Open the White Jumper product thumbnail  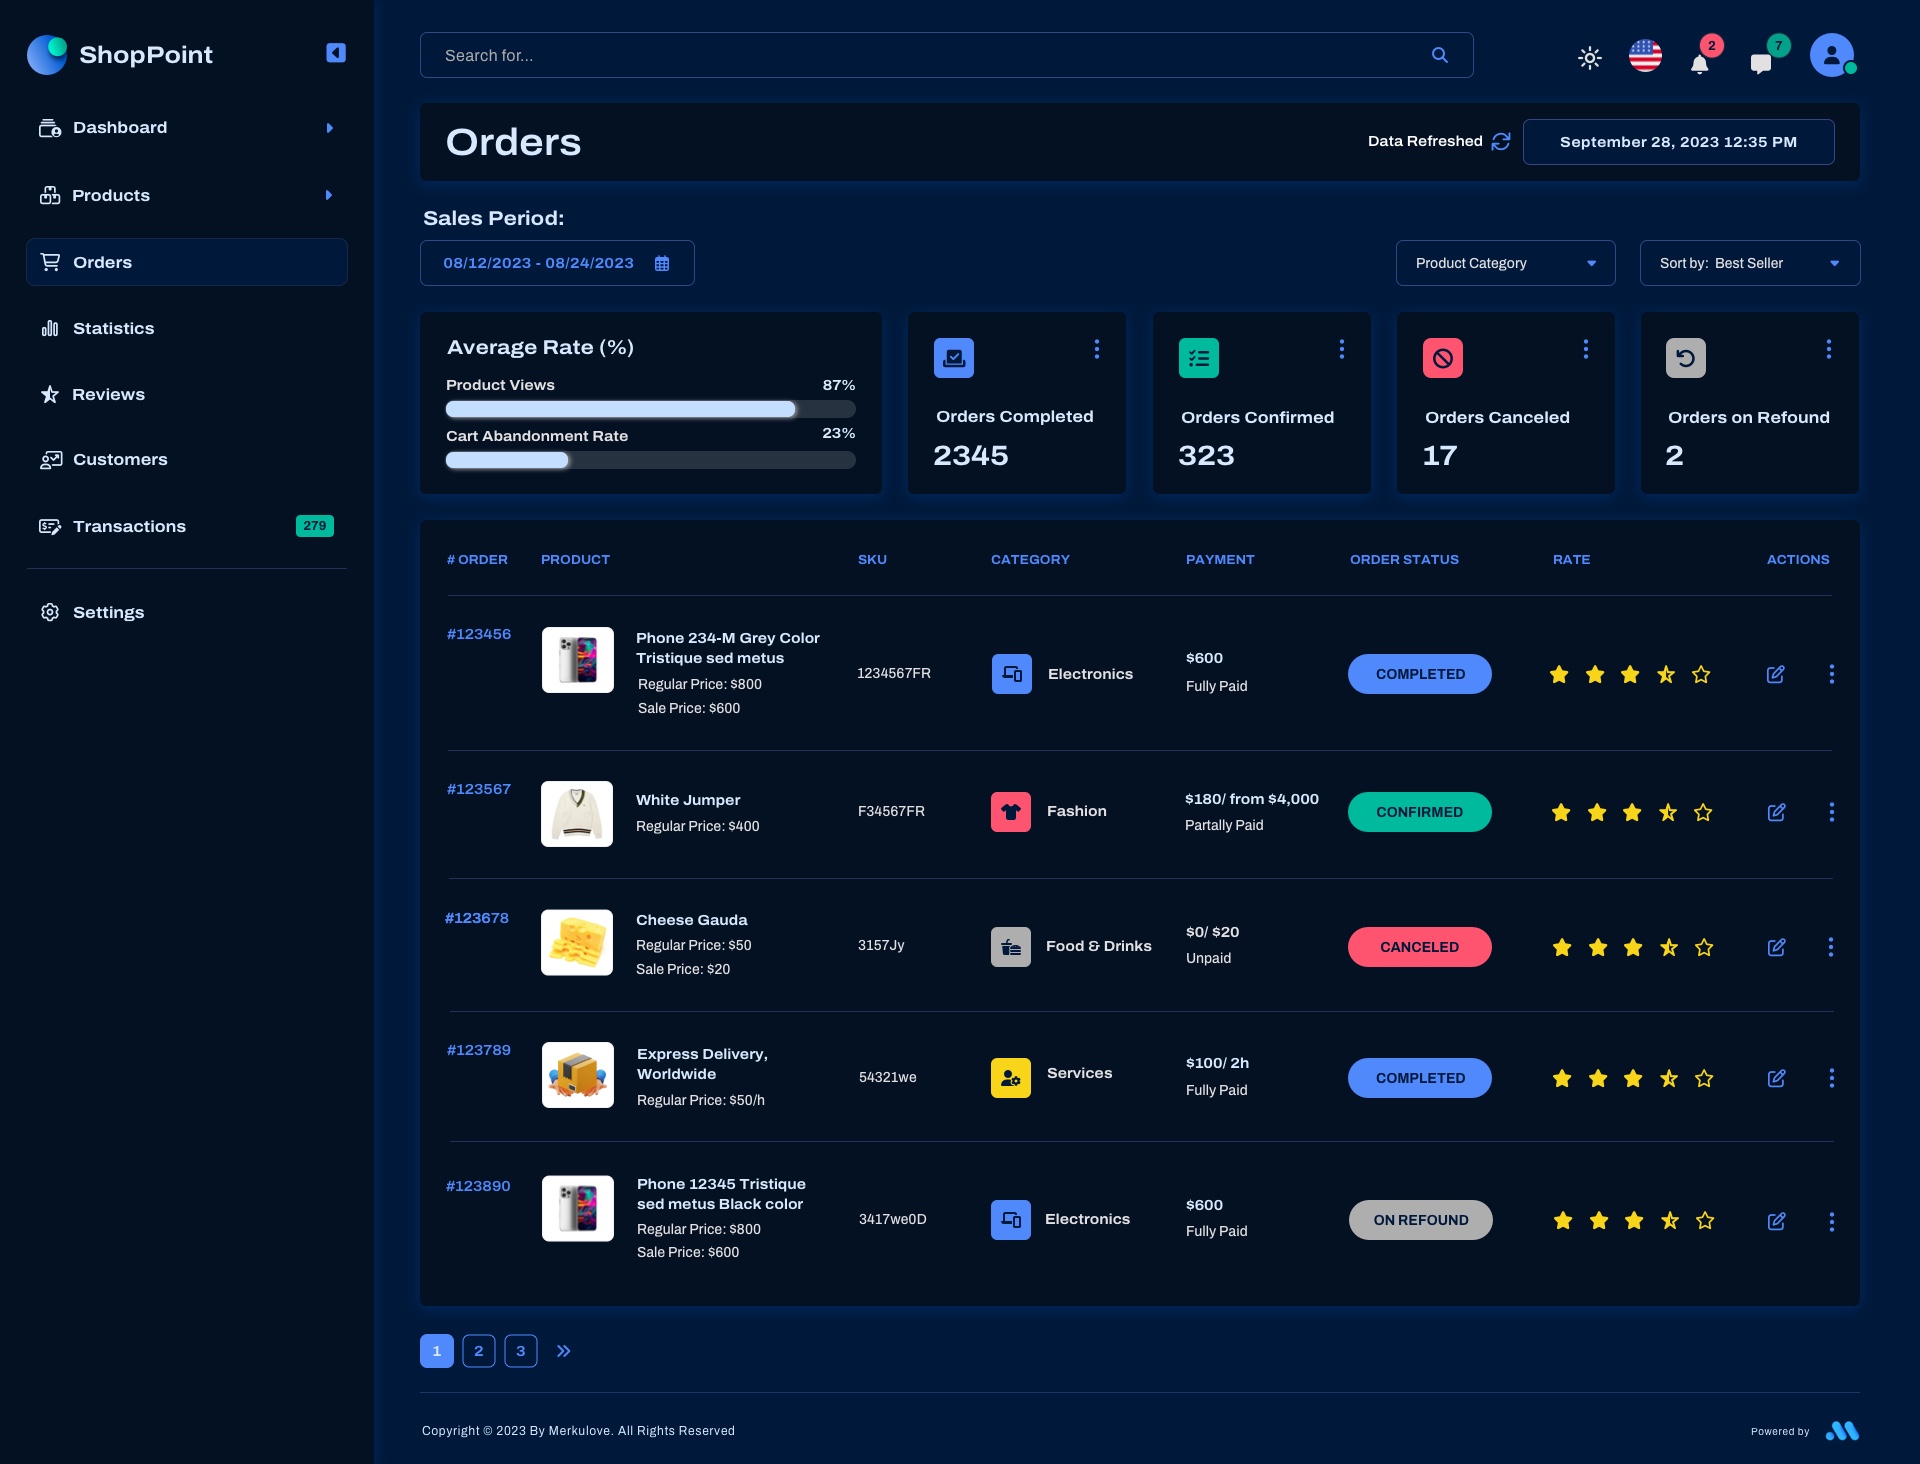pos(577,813)
